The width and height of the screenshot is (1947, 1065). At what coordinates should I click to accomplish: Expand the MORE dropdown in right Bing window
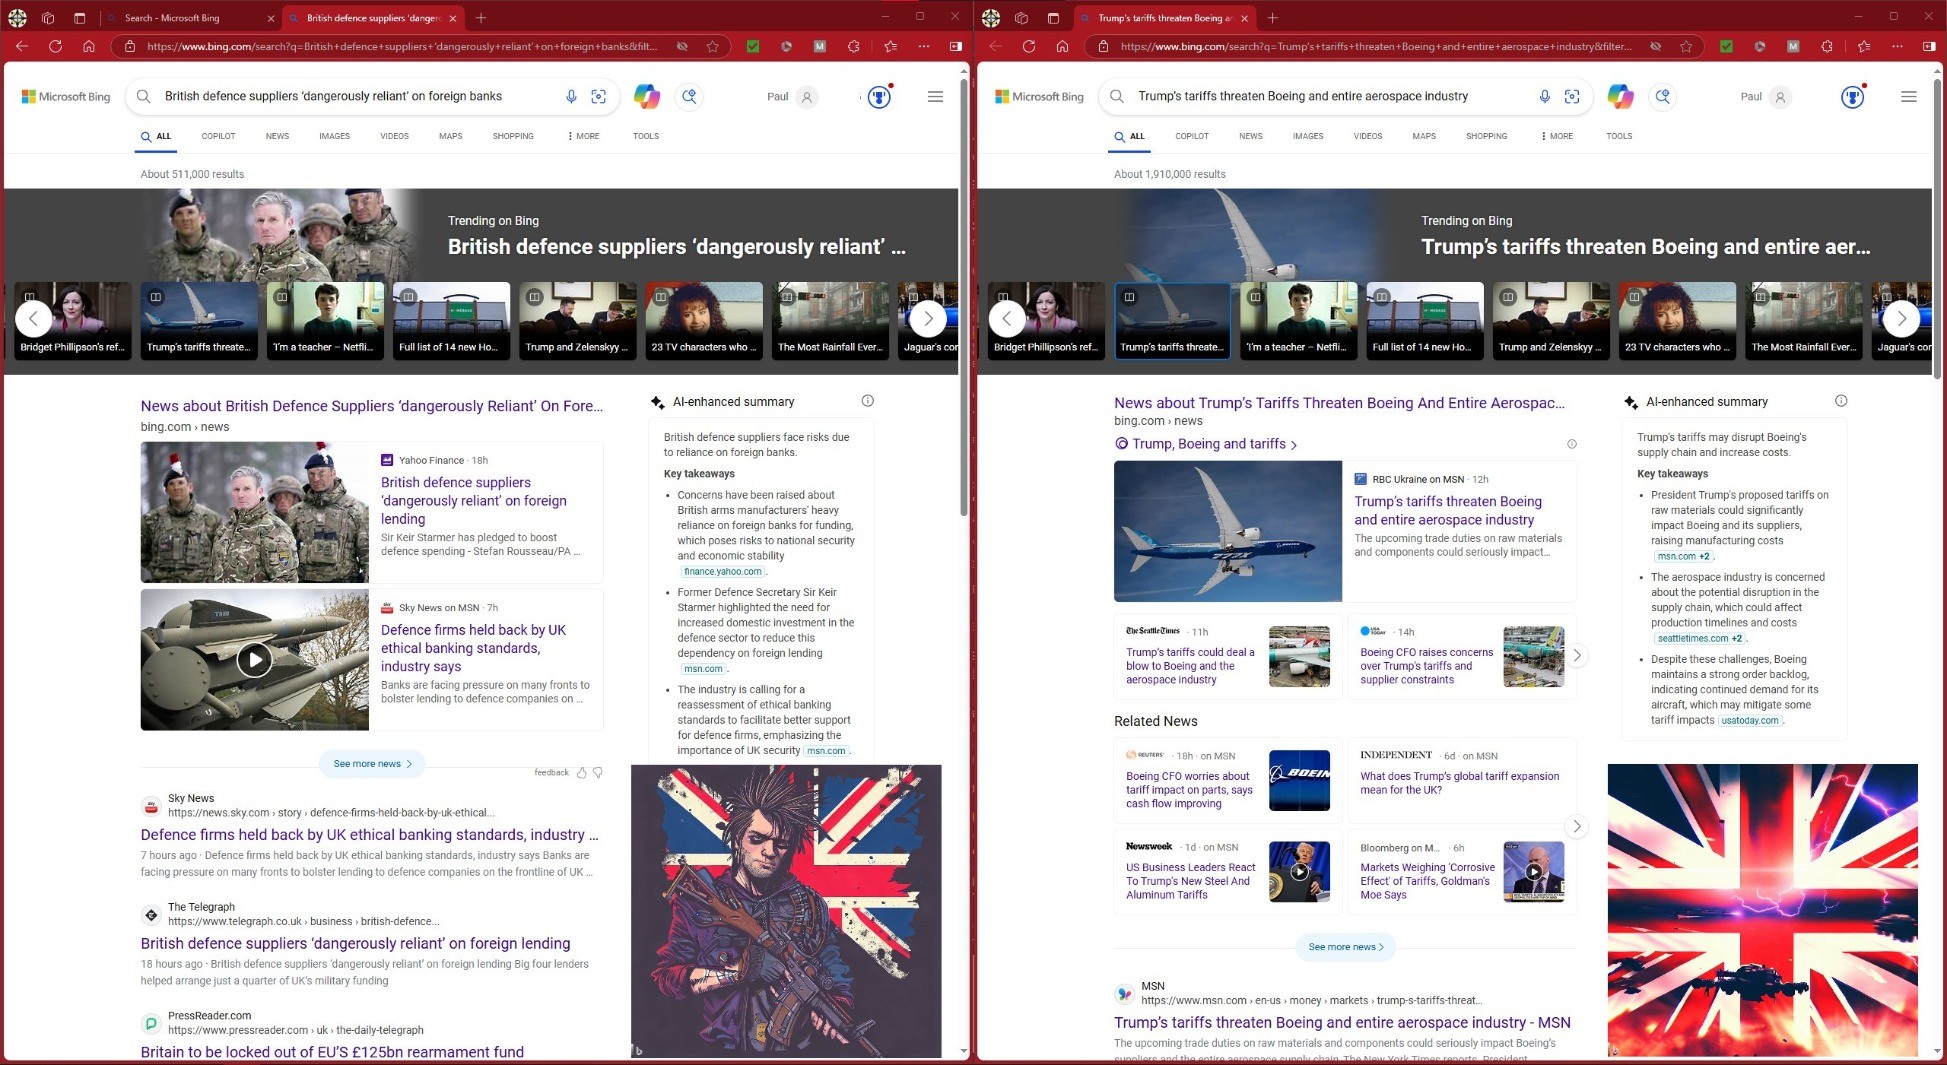(x=1557, y=136)
